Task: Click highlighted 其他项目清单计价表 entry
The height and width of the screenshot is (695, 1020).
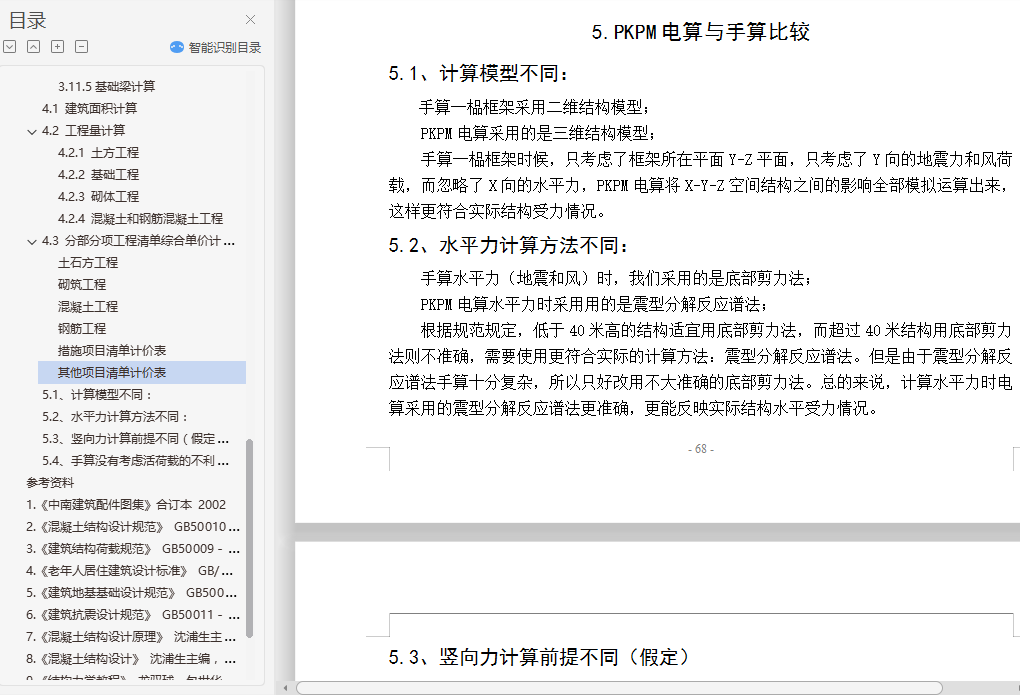Action: pos(142,373)
